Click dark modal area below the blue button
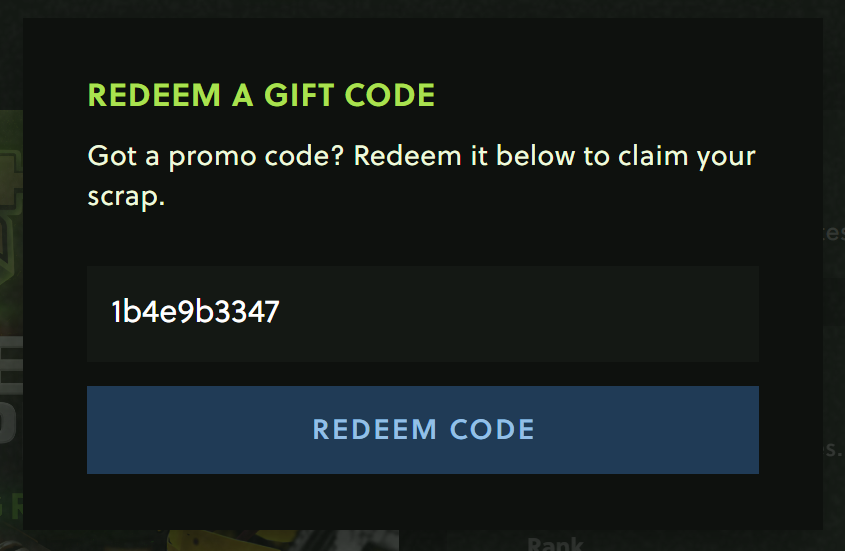This screenshot has height=551, width=845. click(x=422, y=501)
